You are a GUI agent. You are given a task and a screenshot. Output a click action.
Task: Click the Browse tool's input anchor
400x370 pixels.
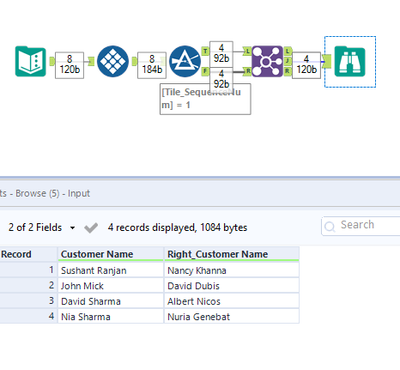(x=327, y=61)
